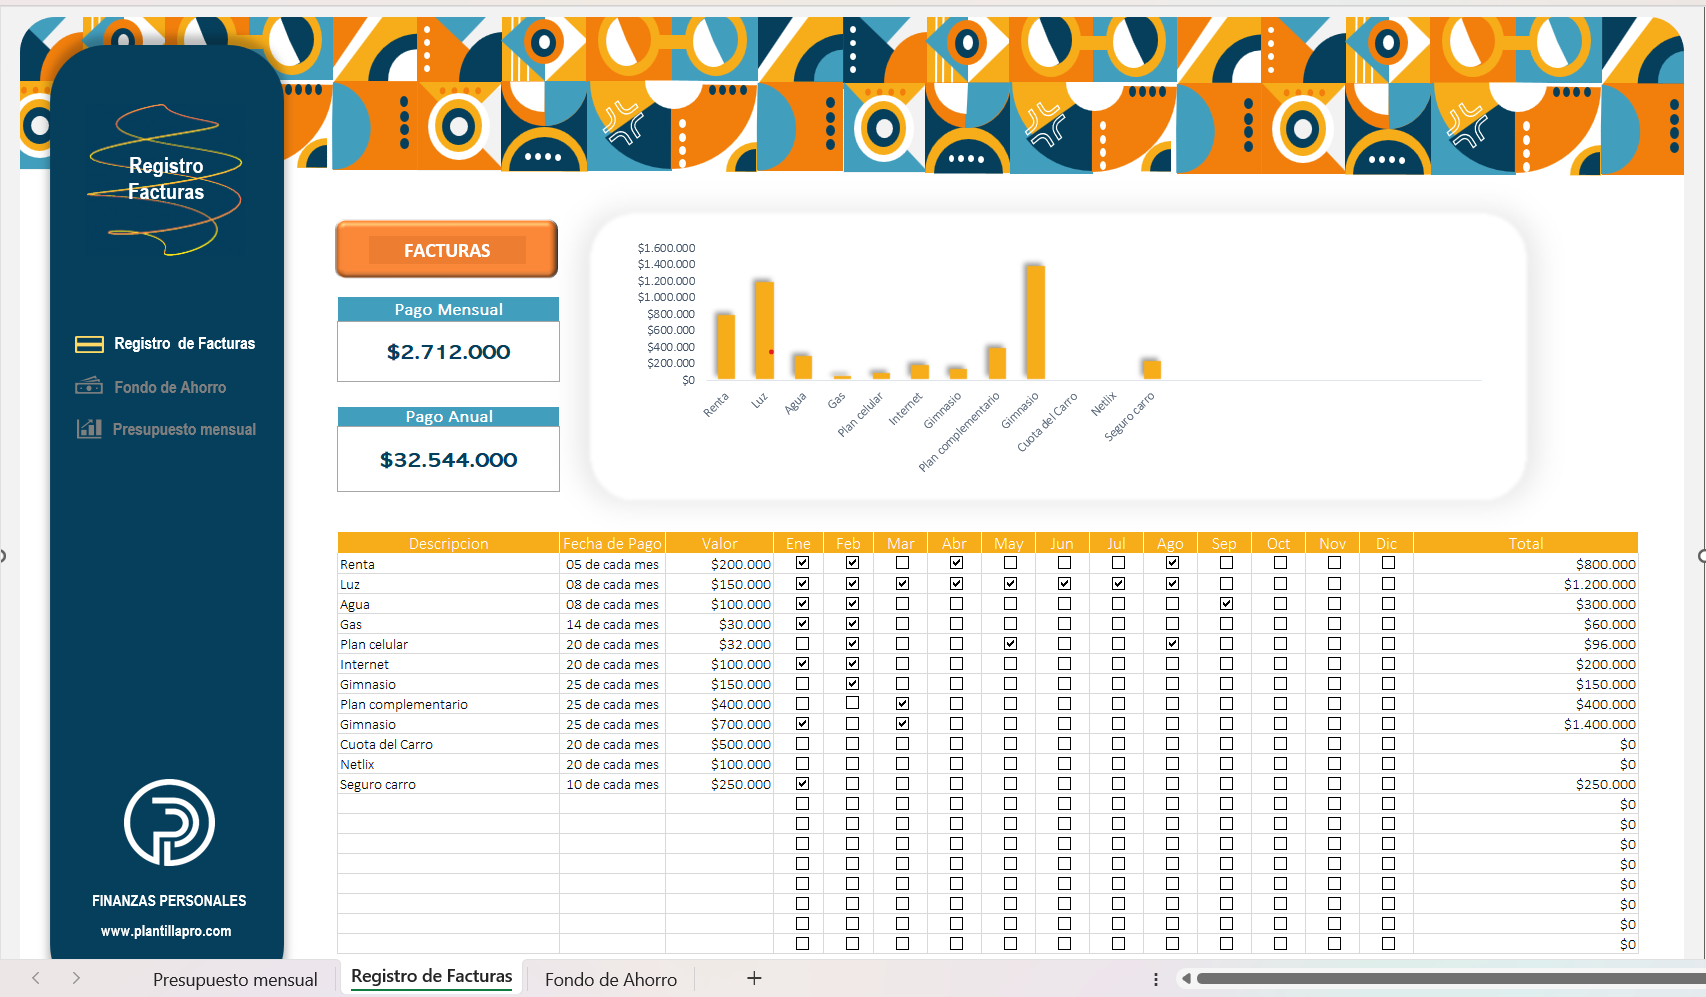Click the Registro Facturas sidebar title

(x=166, y=179)
